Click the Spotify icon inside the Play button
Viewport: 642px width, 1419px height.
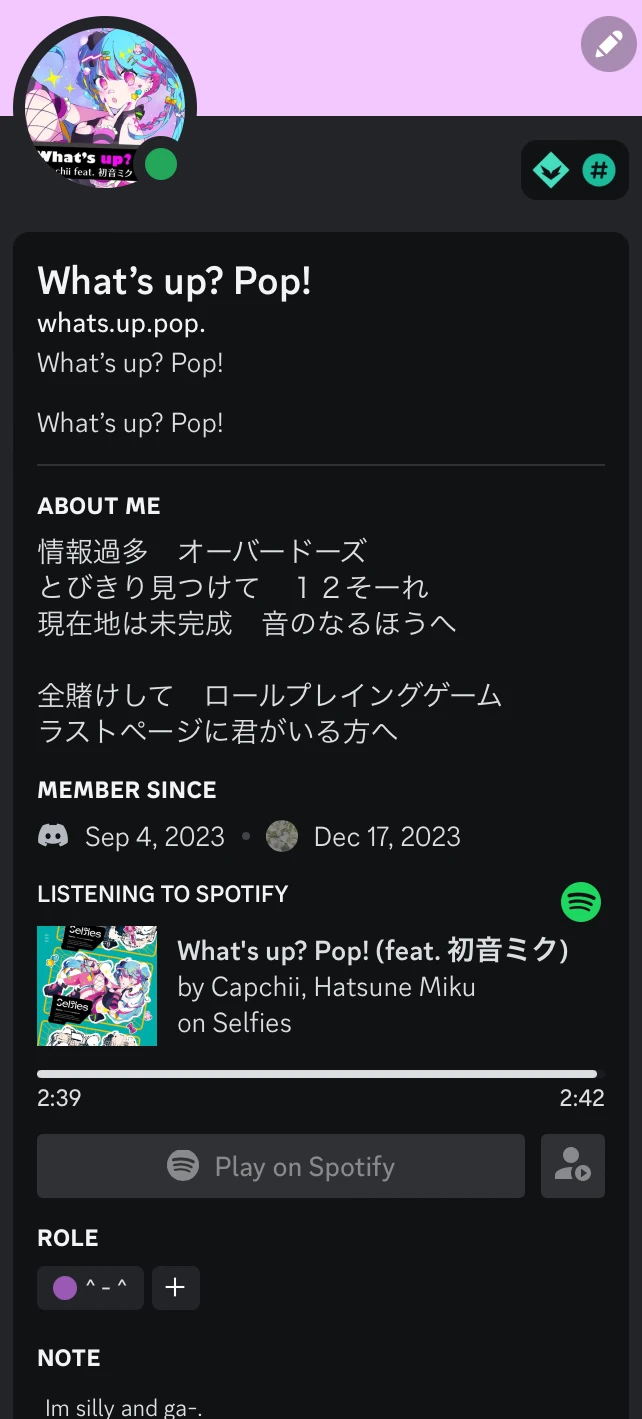[x=185, y=1166]
